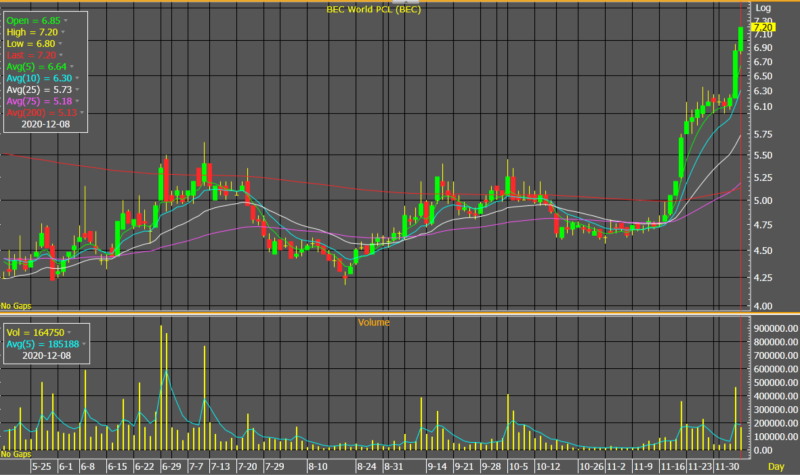The image size is (800, 475).
Task: Click the 7-29 date axis label
Action: pos(274,466)
